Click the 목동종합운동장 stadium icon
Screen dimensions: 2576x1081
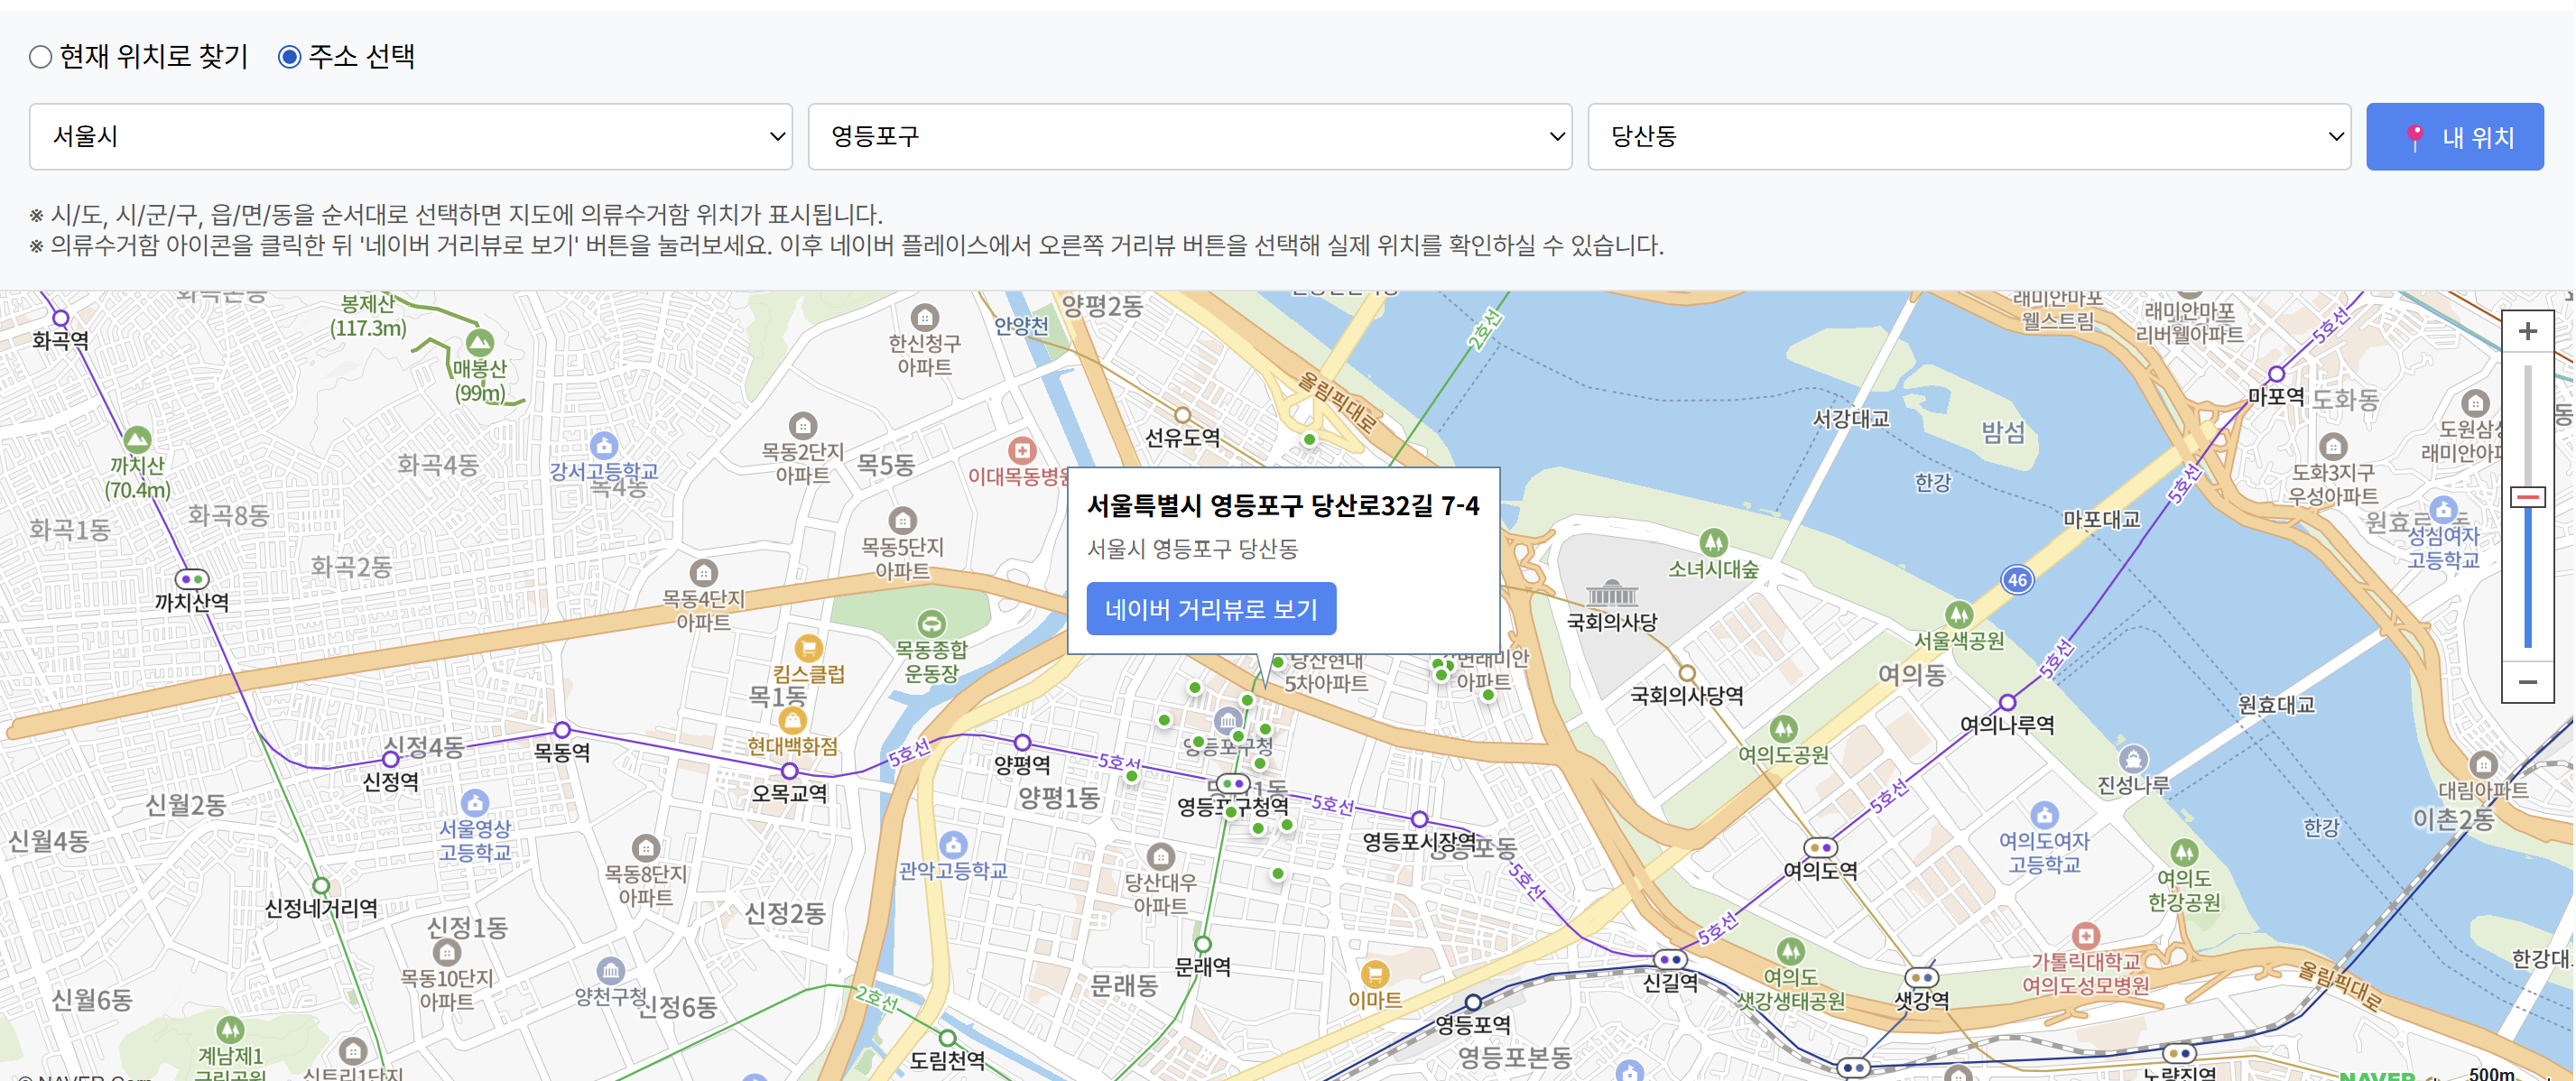click(931, 624)
